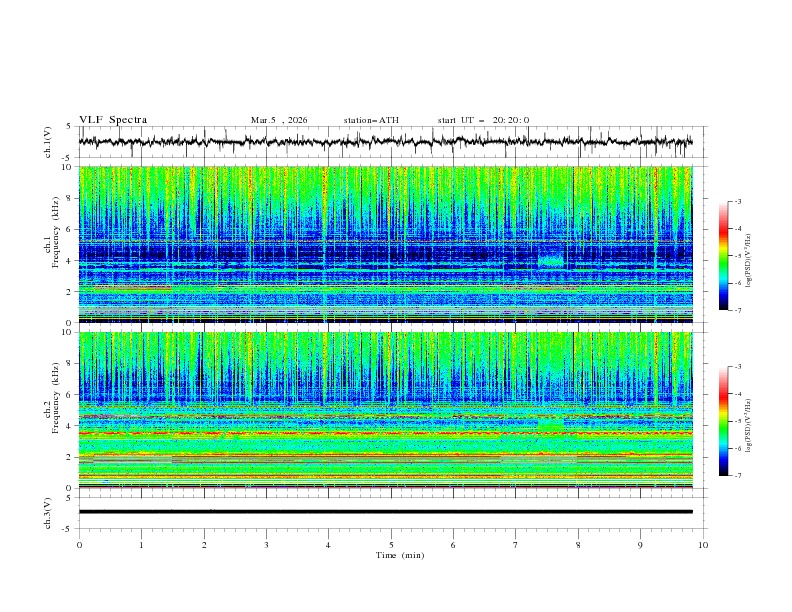Click the ch.2 spectrogram color scale bar
Image resolution: width=792 pixels, height=612 pixels.
[x=723, y=420]
